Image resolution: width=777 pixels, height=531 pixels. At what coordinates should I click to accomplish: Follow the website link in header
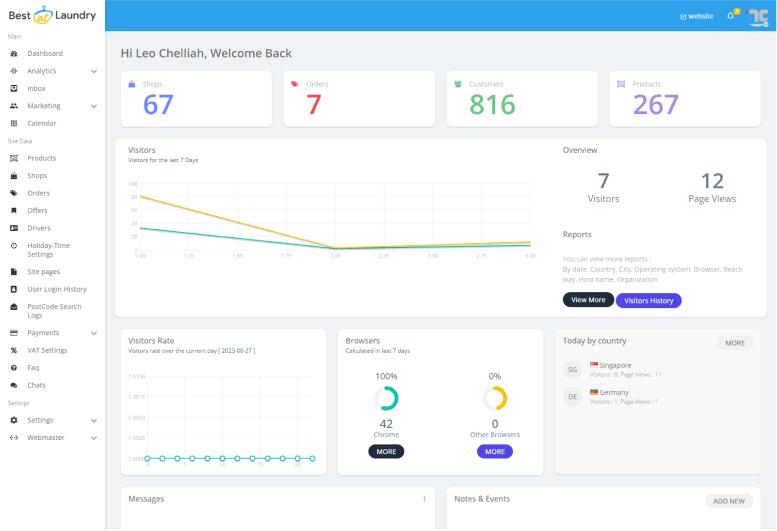[696, 16]
